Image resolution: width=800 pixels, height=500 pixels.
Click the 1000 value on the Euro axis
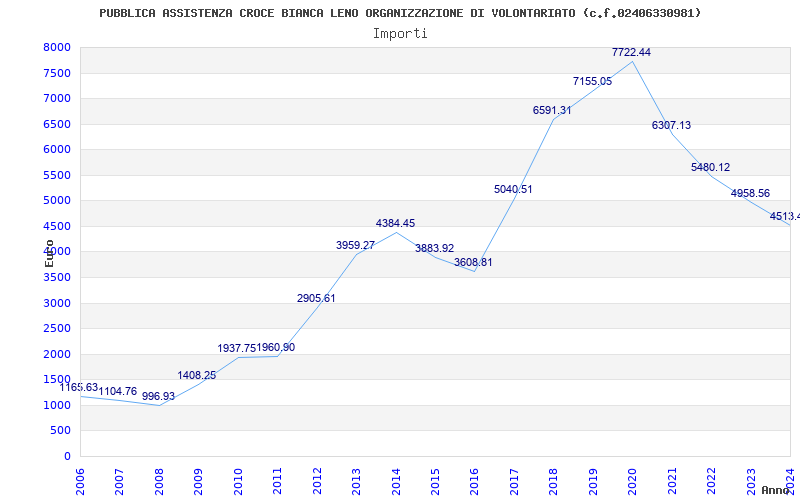click(x=57, y=405)
